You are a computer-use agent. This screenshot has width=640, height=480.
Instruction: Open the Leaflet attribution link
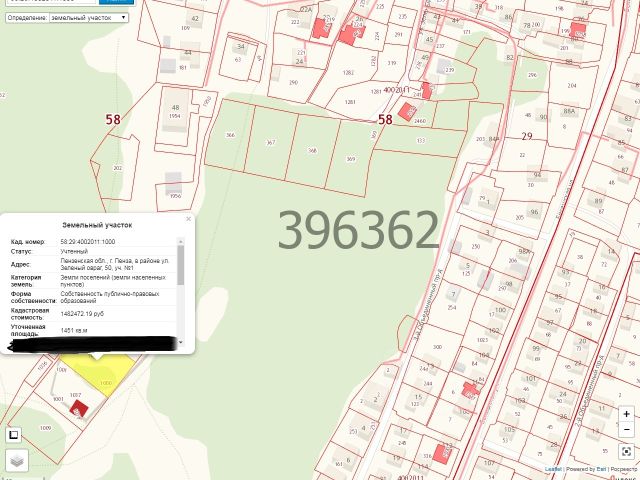(x=552, y=468)
